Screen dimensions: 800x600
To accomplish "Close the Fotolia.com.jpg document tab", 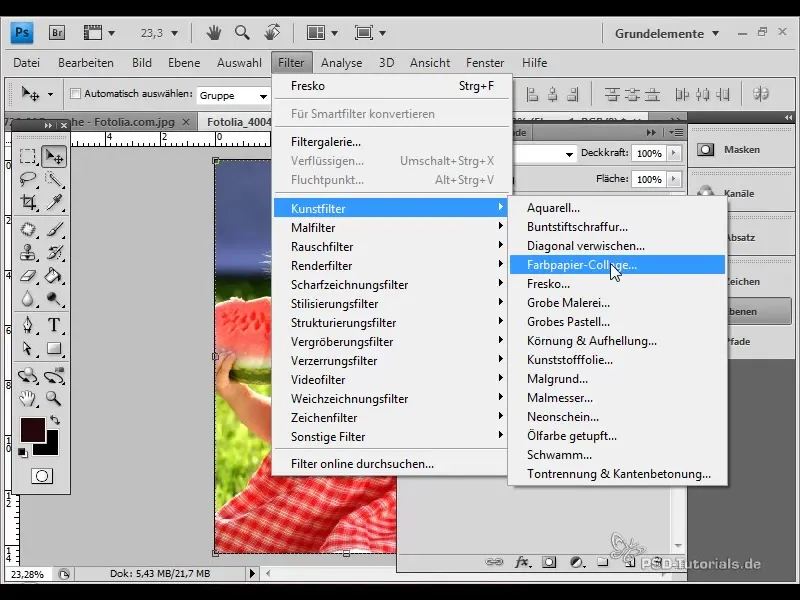I will click(x=186, y=122).
